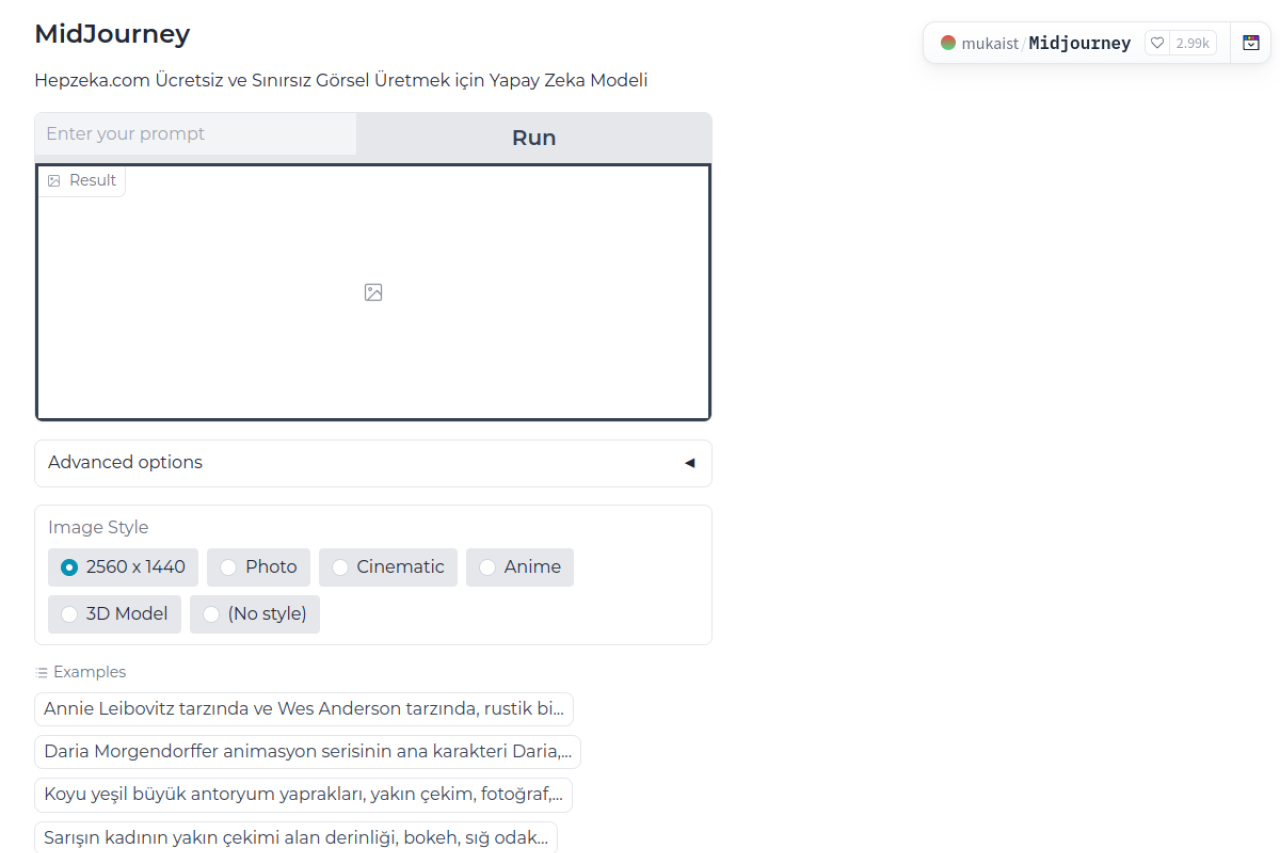The width and height of the screenshot is (1280, 853).
Task: Choose the 'Sarışın kadının yakın çekimi' example
Action: click(296, 837)
